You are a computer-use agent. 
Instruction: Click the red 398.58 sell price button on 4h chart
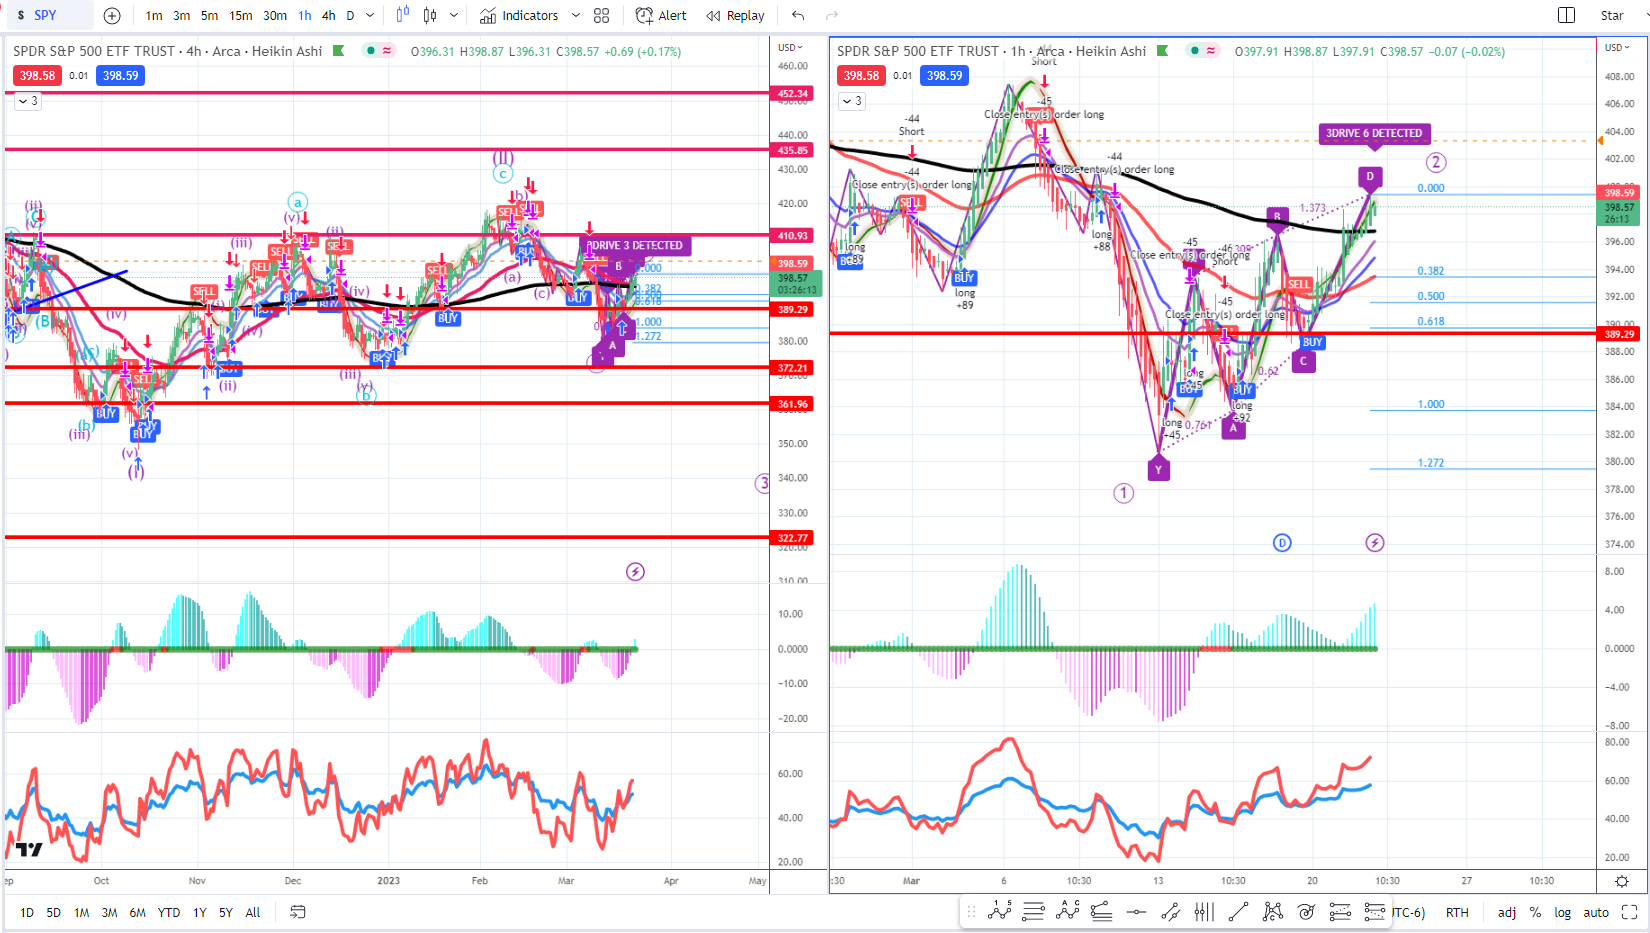(38, 75)
